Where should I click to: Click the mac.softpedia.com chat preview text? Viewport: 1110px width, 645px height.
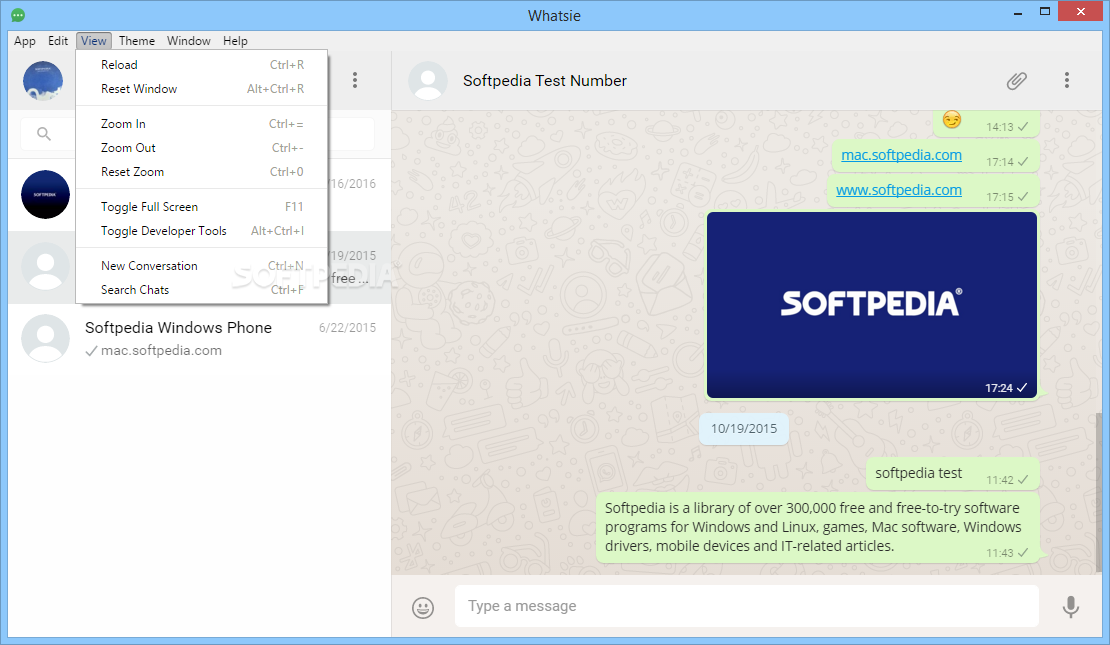(161, 350)
